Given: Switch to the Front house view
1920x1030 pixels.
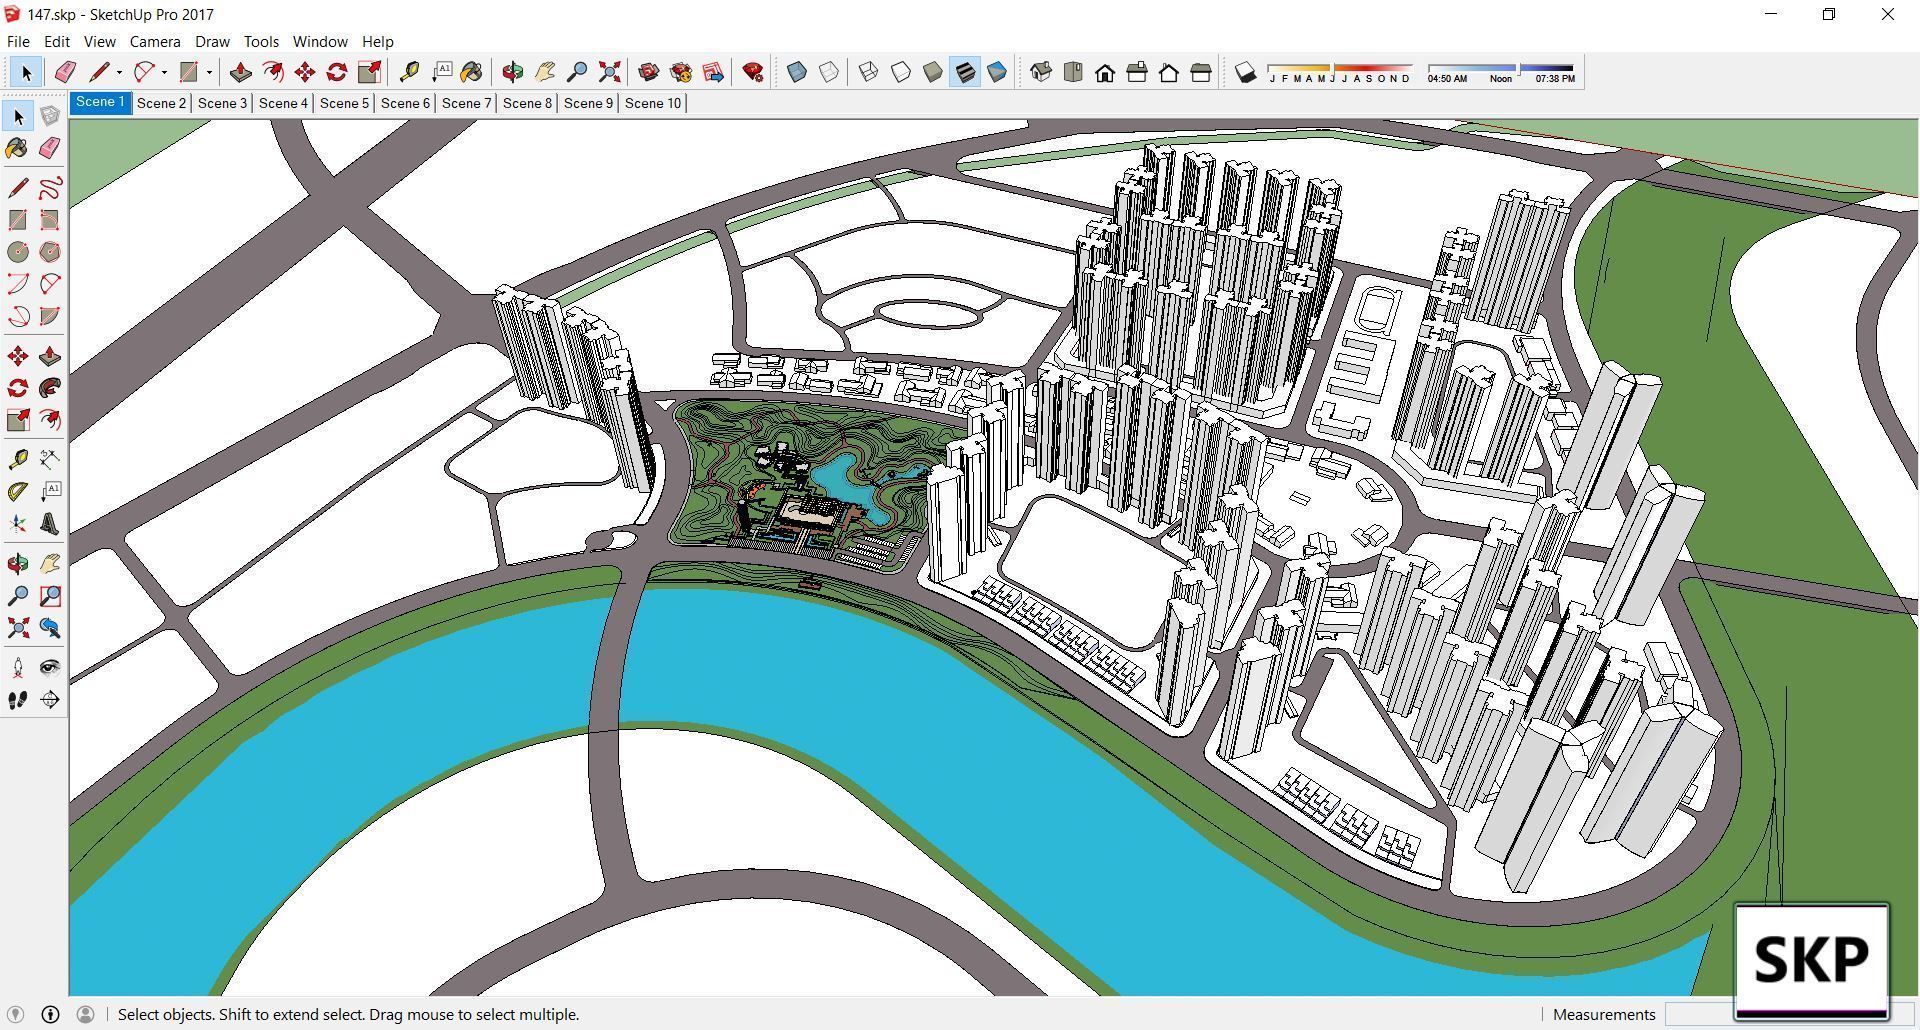Looking at the screenshot, I should (1105, 72).
